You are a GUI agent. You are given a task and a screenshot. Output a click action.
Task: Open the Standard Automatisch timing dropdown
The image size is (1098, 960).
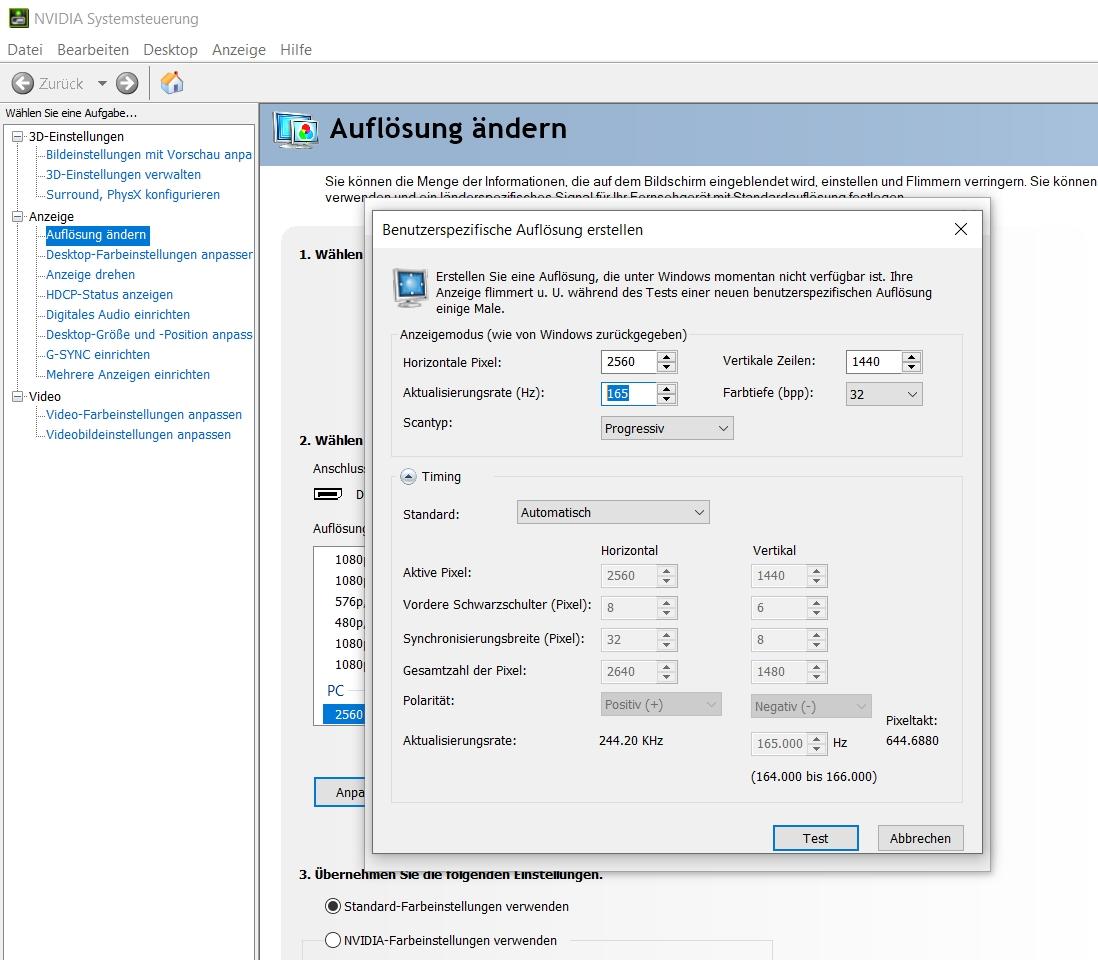(613, 513)
